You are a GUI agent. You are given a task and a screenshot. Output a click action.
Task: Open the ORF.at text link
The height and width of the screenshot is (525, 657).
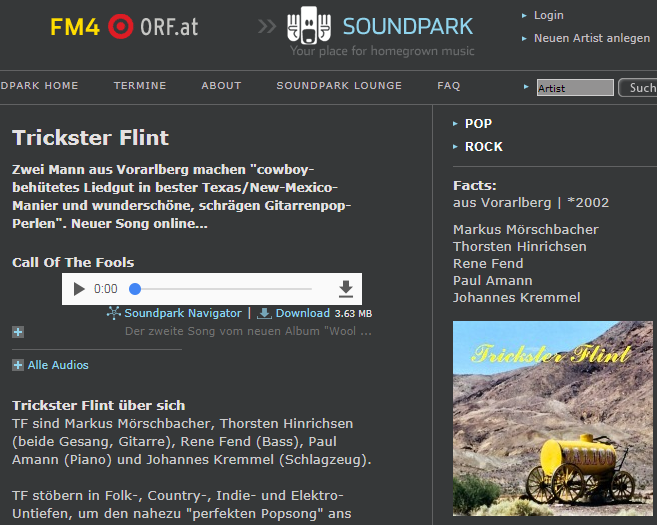coord(169,27)
